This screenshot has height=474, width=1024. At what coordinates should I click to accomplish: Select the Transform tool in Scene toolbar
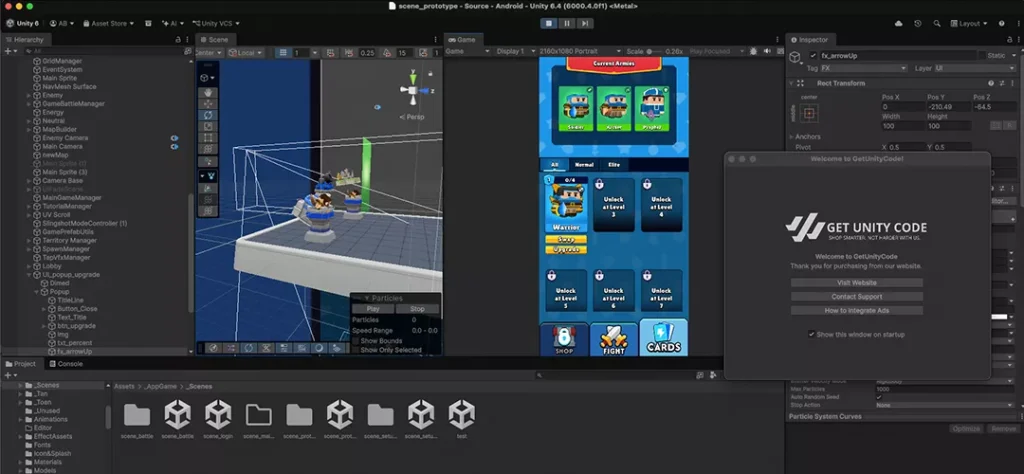click(x=208, y=149)
